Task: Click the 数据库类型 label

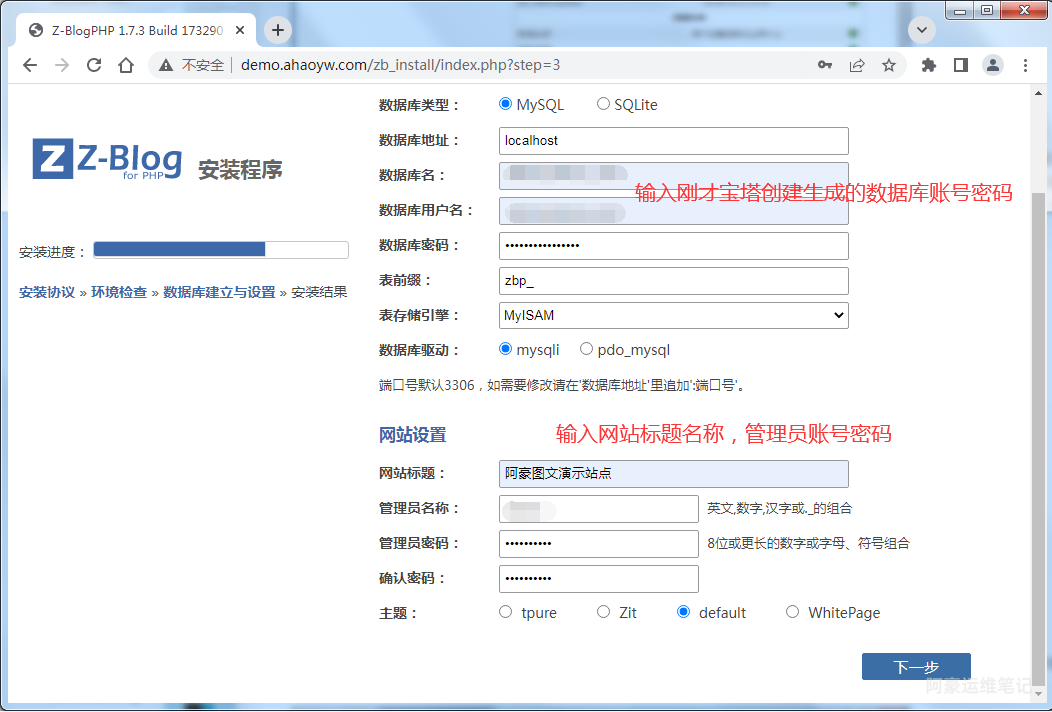Action: click(419, 105)
